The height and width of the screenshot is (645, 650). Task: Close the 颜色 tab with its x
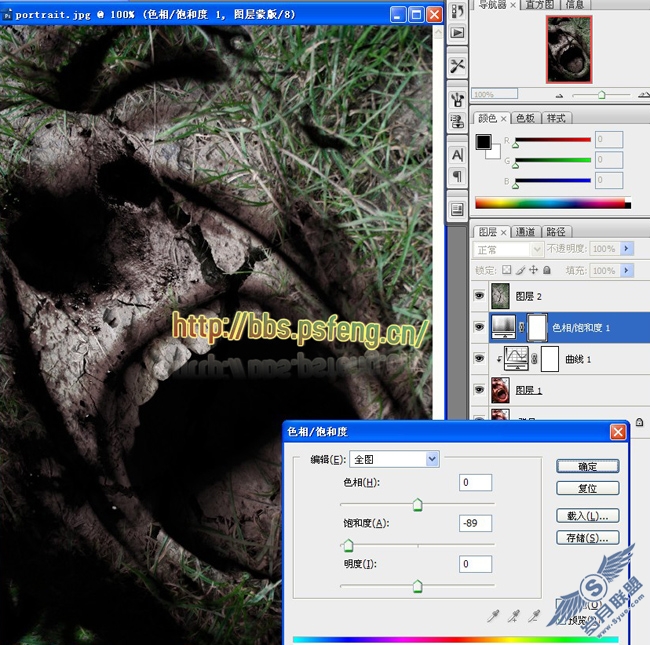[504, 119]
